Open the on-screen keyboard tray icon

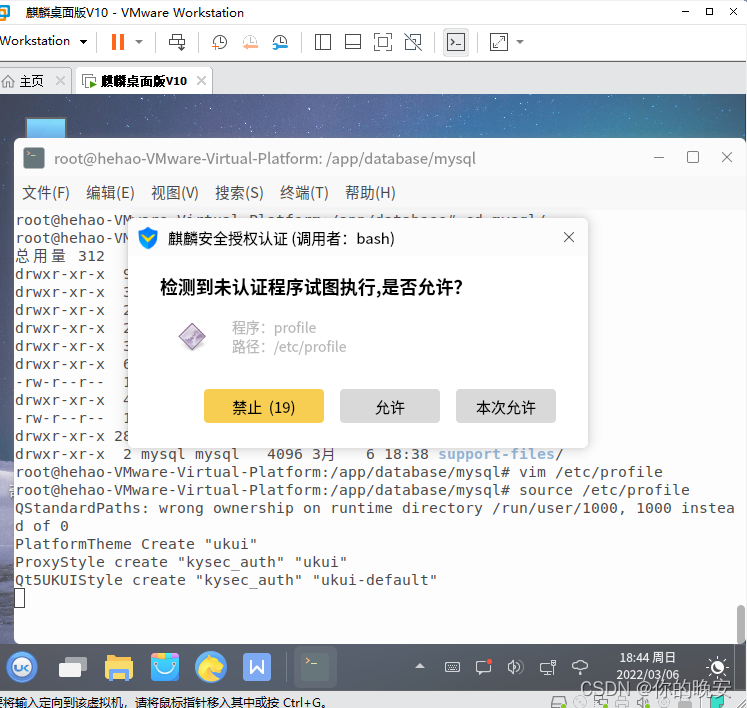click(x=452, y=667)
